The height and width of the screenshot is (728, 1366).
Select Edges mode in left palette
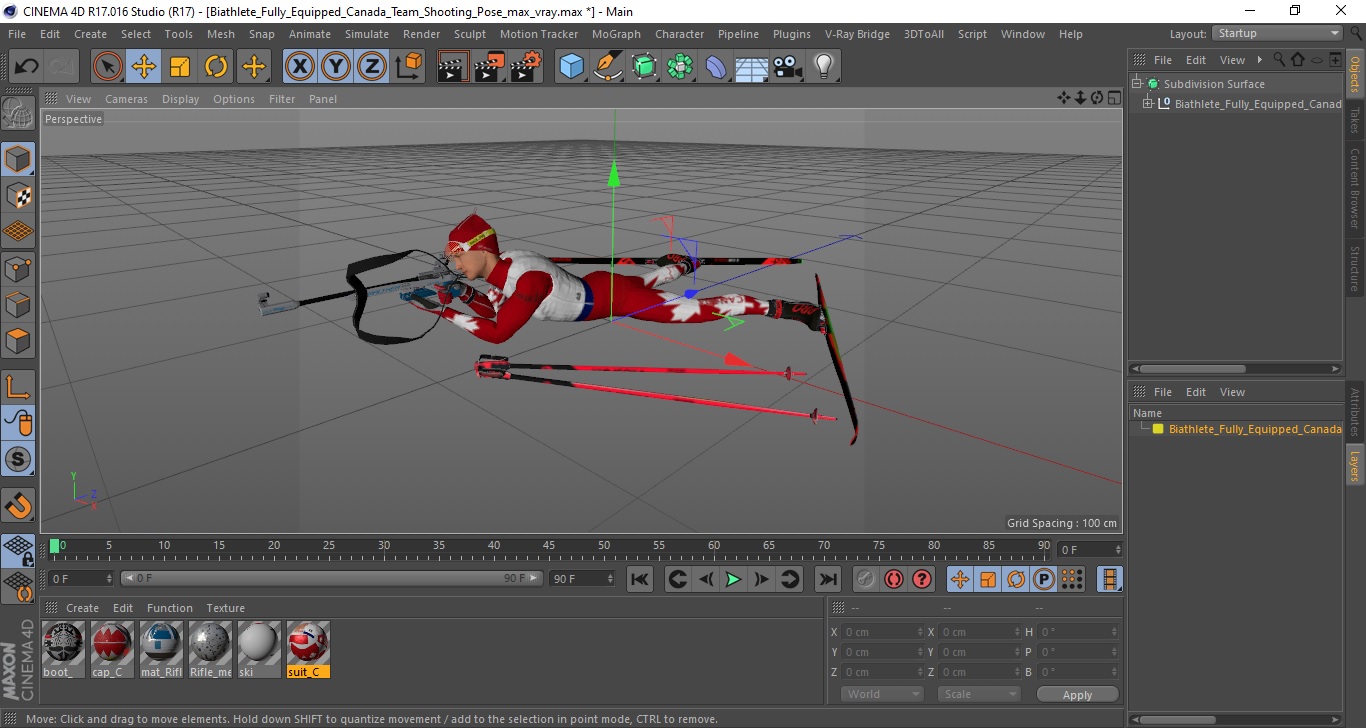tap(19, 304)
